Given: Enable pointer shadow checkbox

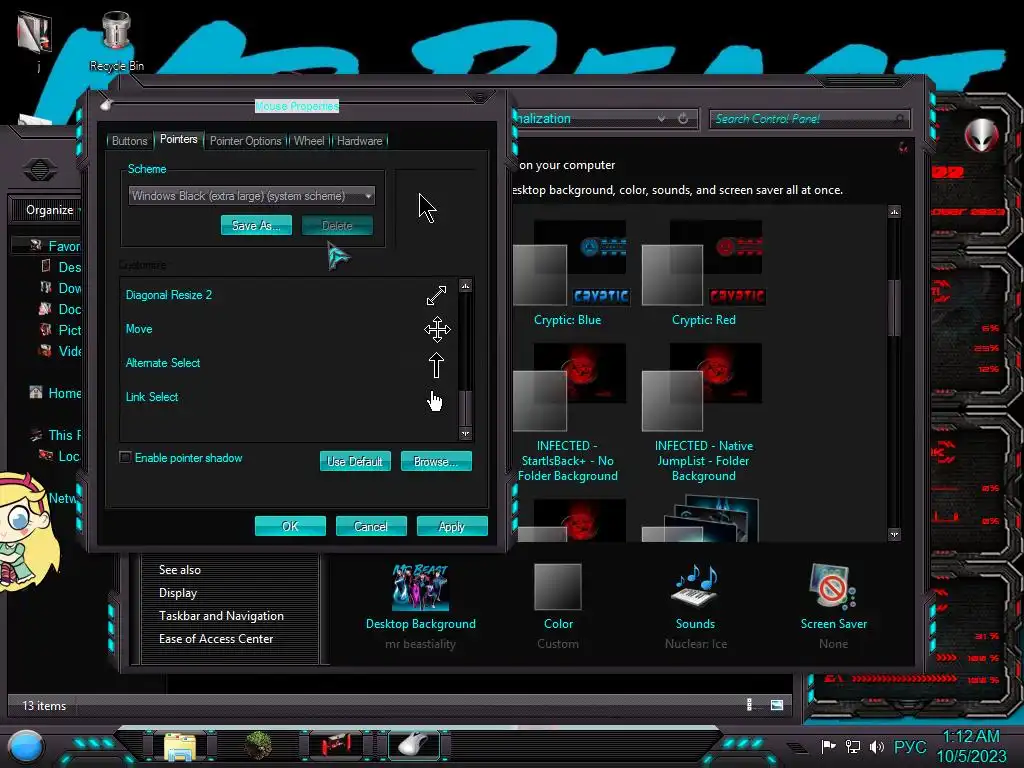Looking at the screenshot, I should tap(125, 457).
